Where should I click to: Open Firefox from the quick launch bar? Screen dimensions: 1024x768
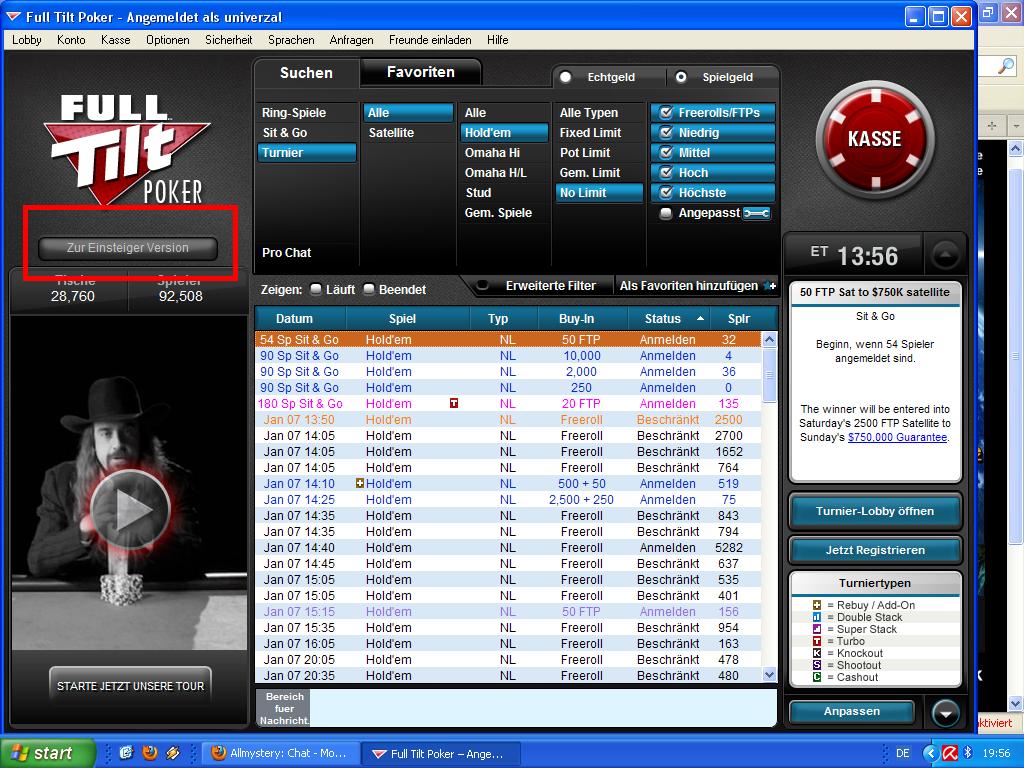point(150,753)
